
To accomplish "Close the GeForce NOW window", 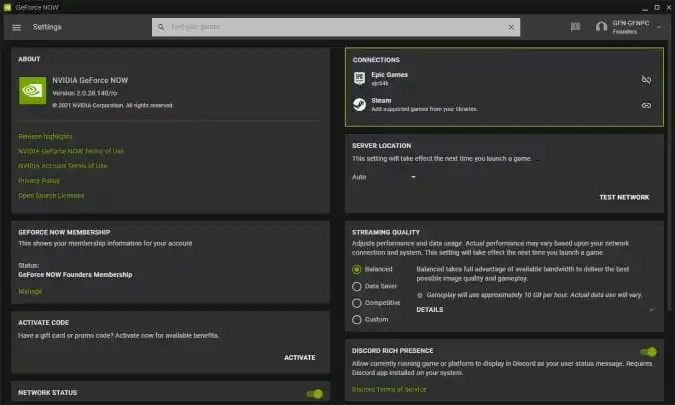I will tap(669, 7).
